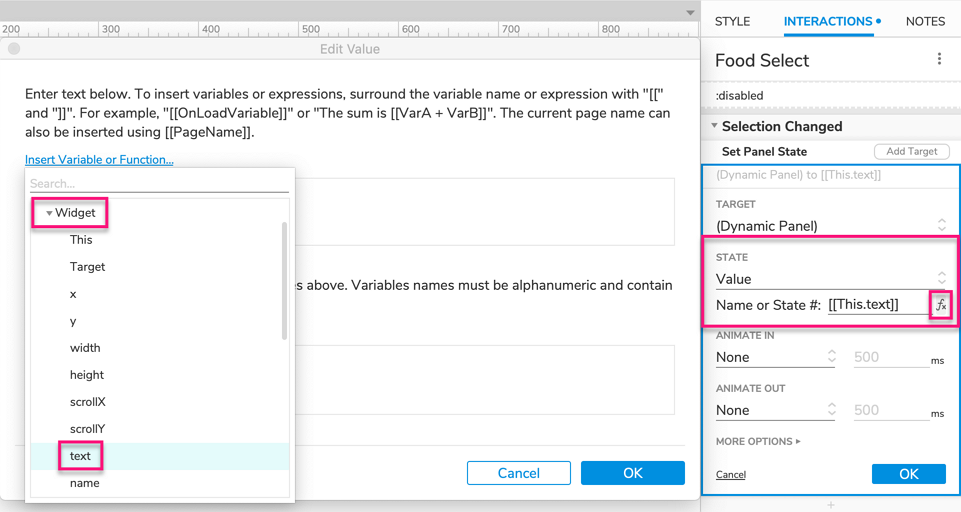Click the fx icon beside Name or State field

(941, 306)
